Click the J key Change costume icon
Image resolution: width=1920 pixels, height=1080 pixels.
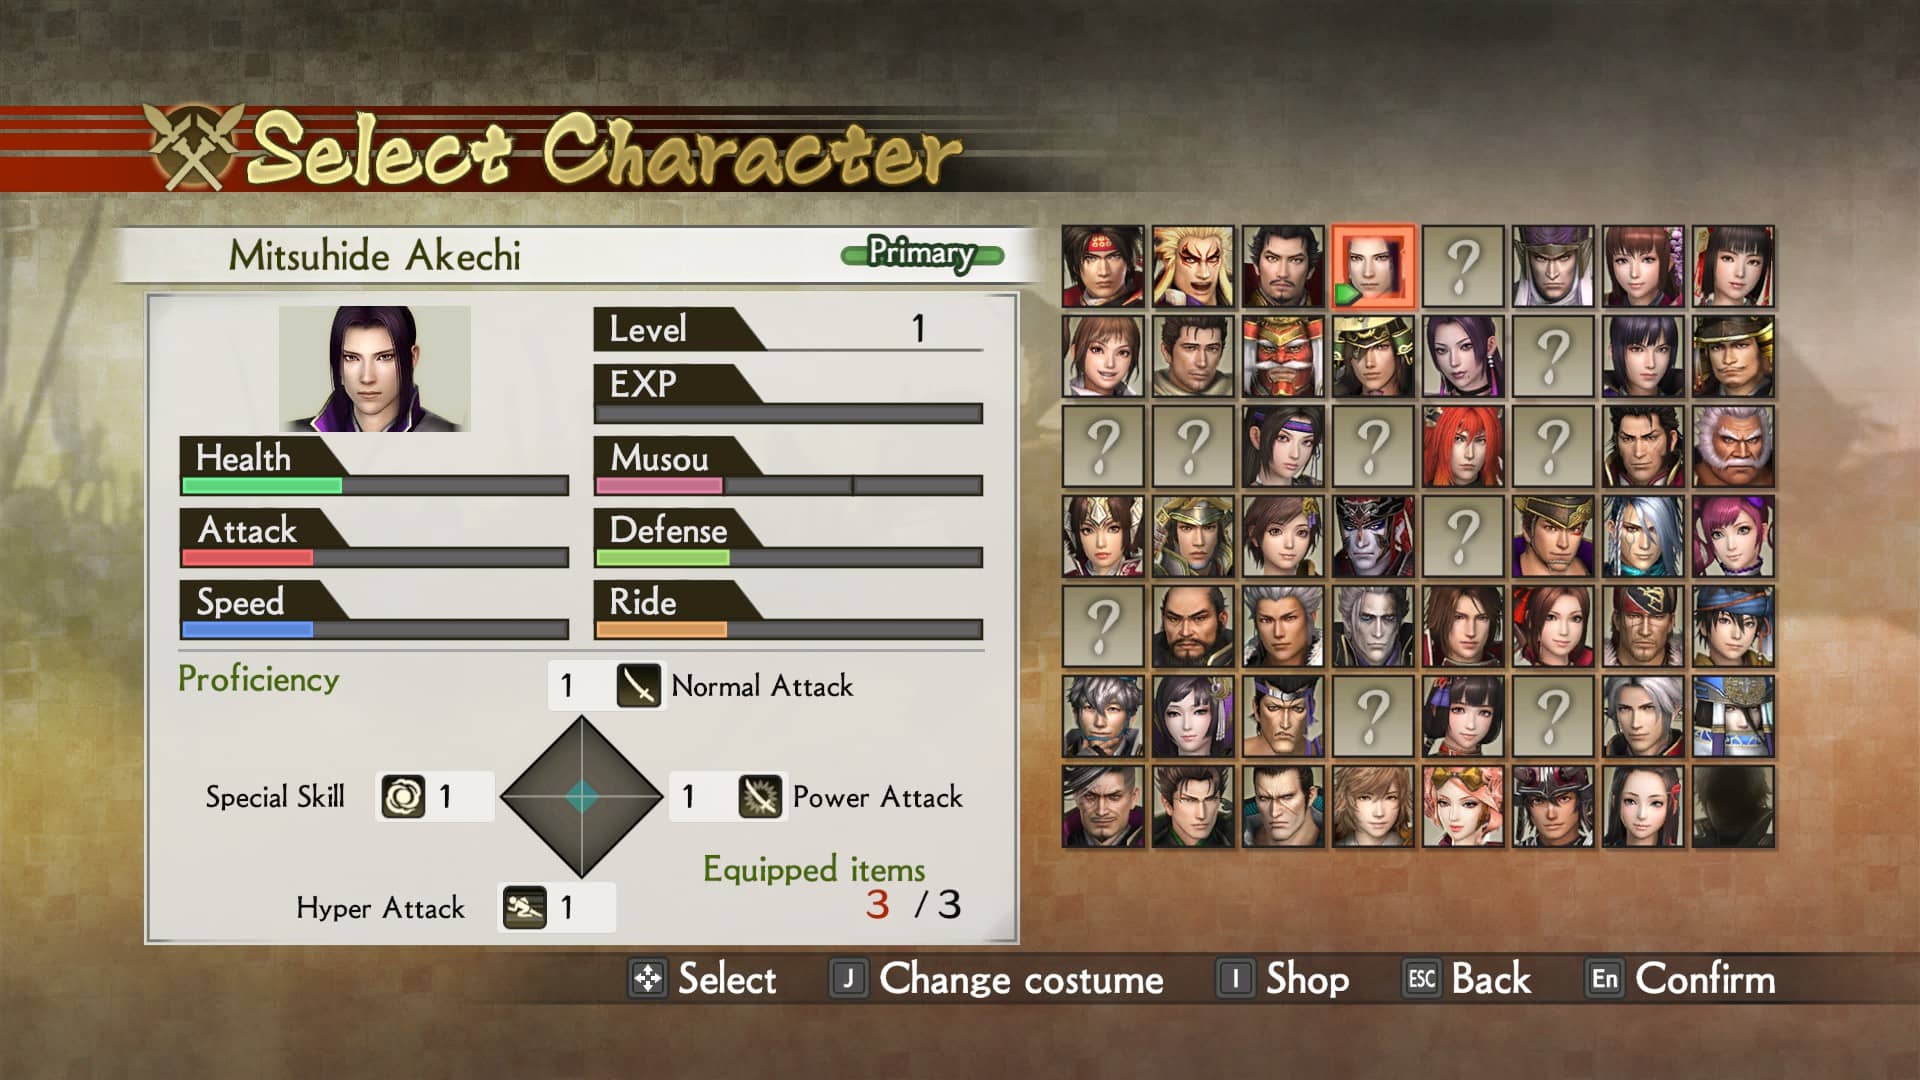tap(849, 978)
